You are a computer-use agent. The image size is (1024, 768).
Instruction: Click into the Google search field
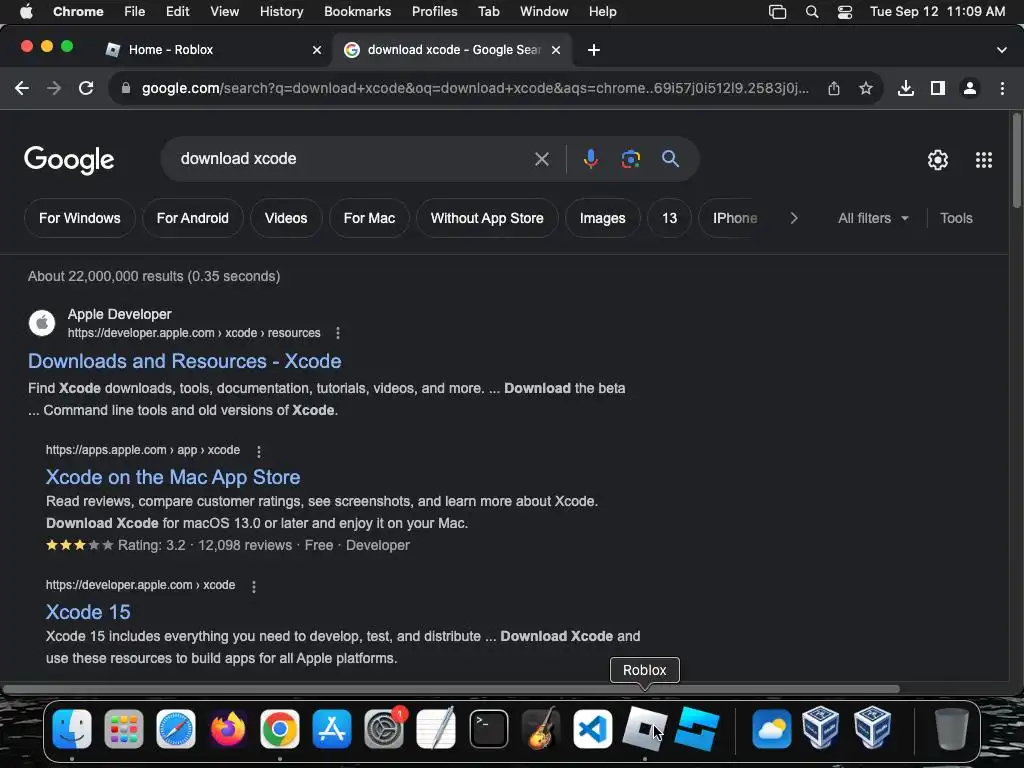pyautogui.click(x=353, y=159)
